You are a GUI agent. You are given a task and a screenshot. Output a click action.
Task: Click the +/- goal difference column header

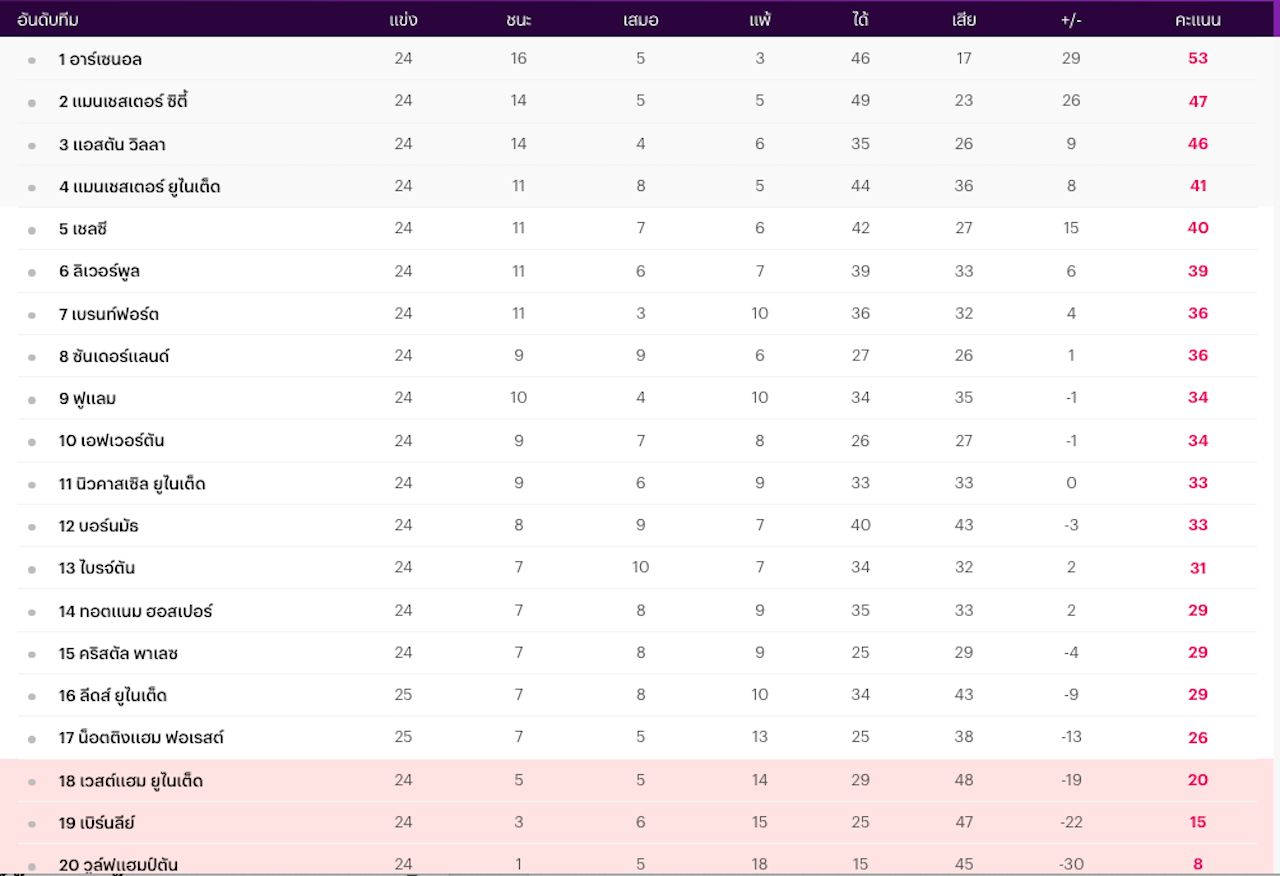click(1071, 20)
